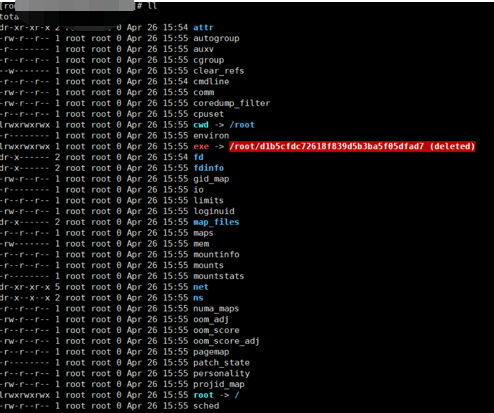The height and width of the screenshot is (413, 494).
Task: Click the 'attr' directory name
Action: tap(203, 27)
